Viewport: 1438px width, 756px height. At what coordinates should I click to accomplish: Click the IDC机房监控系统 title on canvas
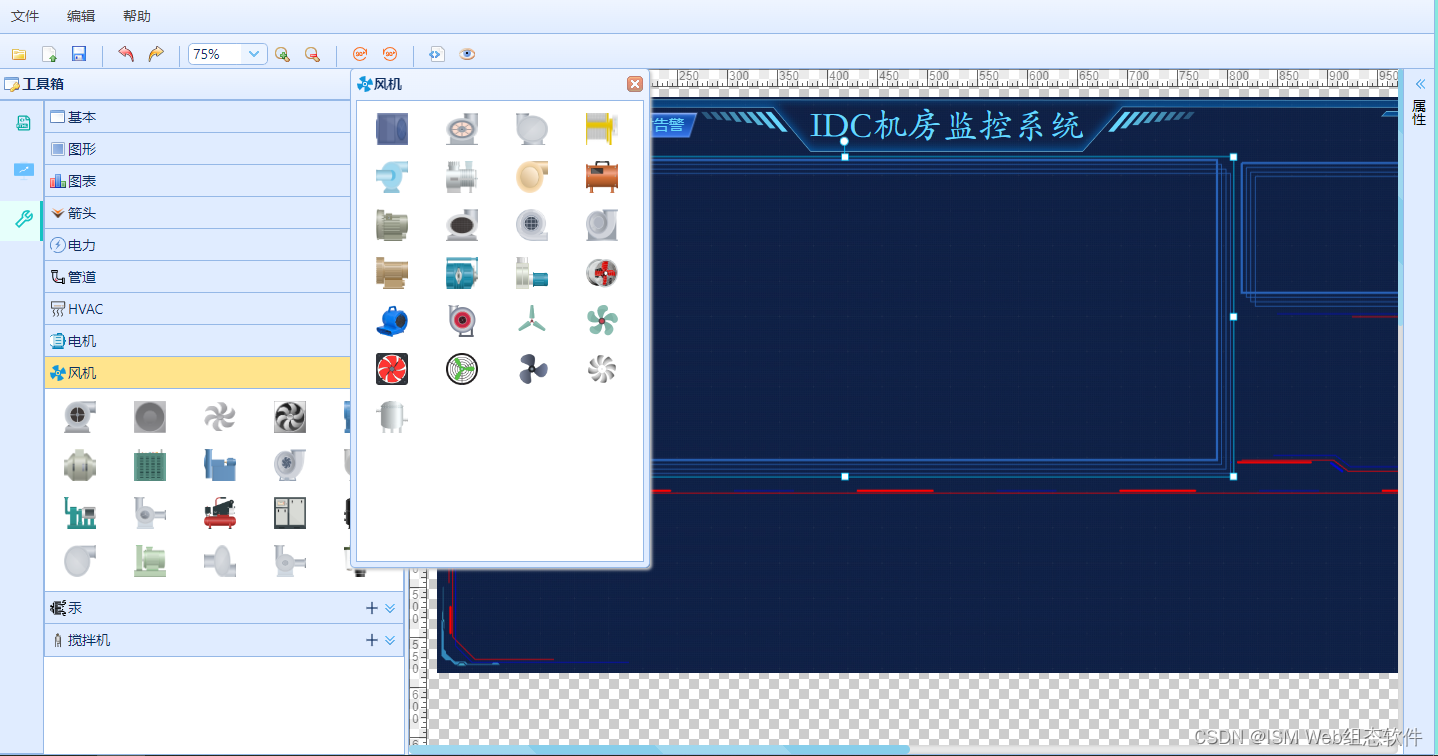click(x=946, y=126)
